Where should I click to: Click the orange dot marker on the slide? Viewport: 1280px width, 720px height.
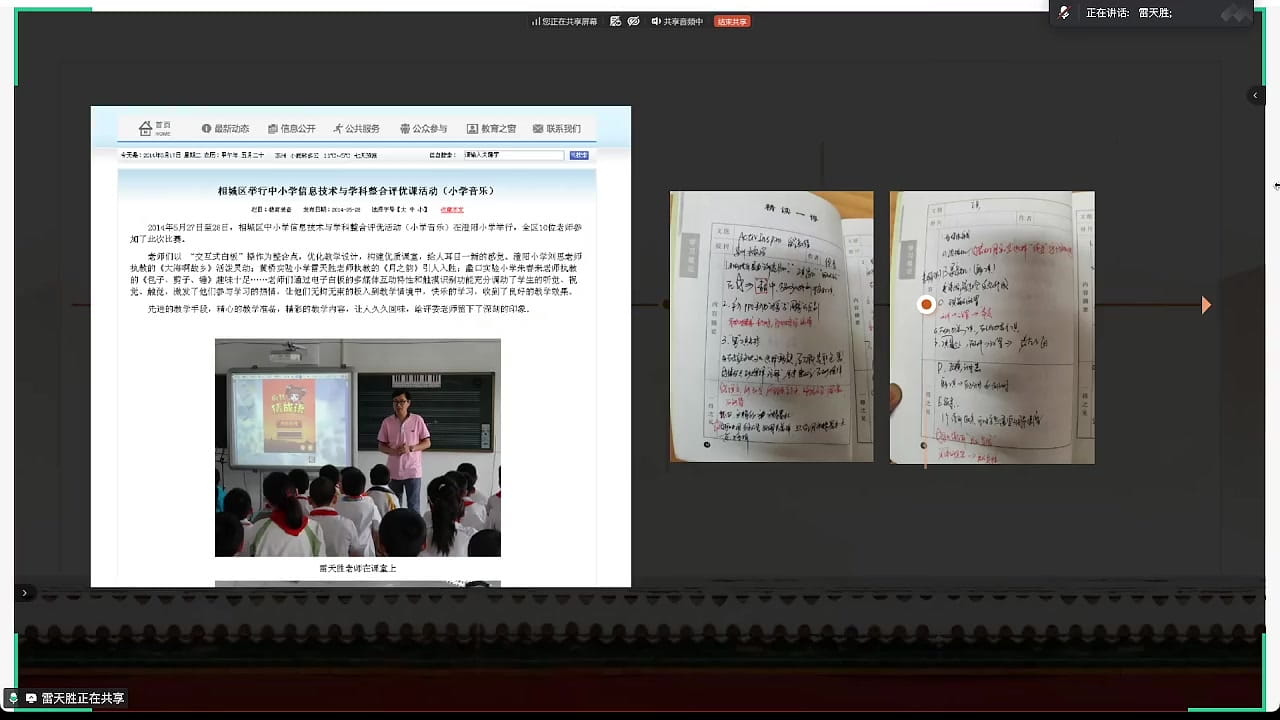[x=927, y=304]
